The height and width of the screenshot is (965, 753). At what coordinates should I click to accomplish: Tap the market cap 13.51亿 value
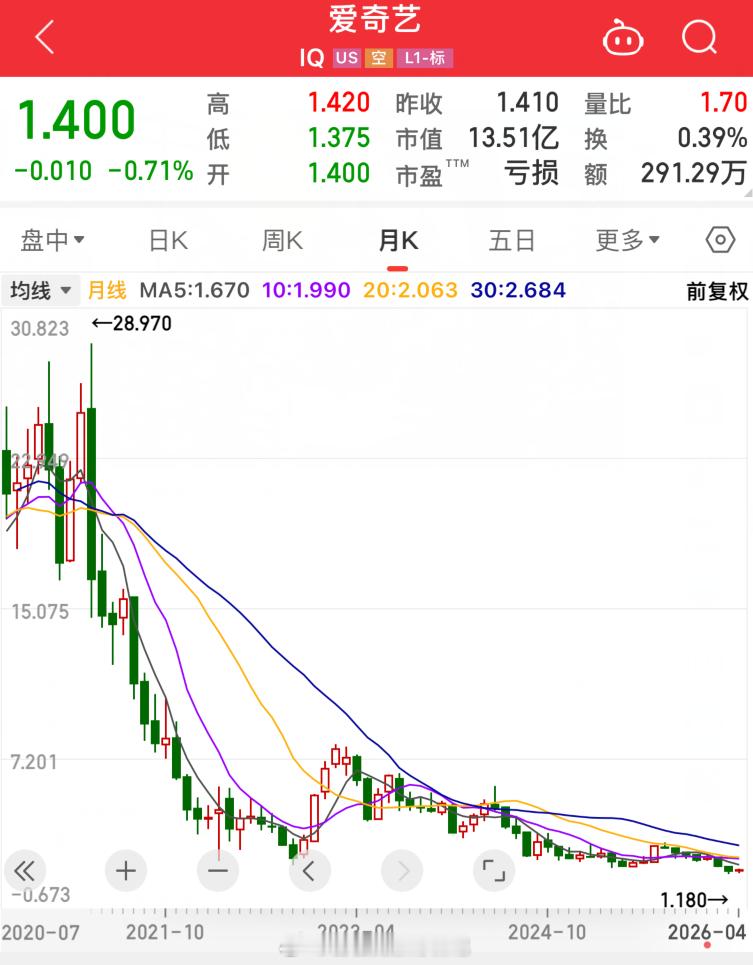514,138
